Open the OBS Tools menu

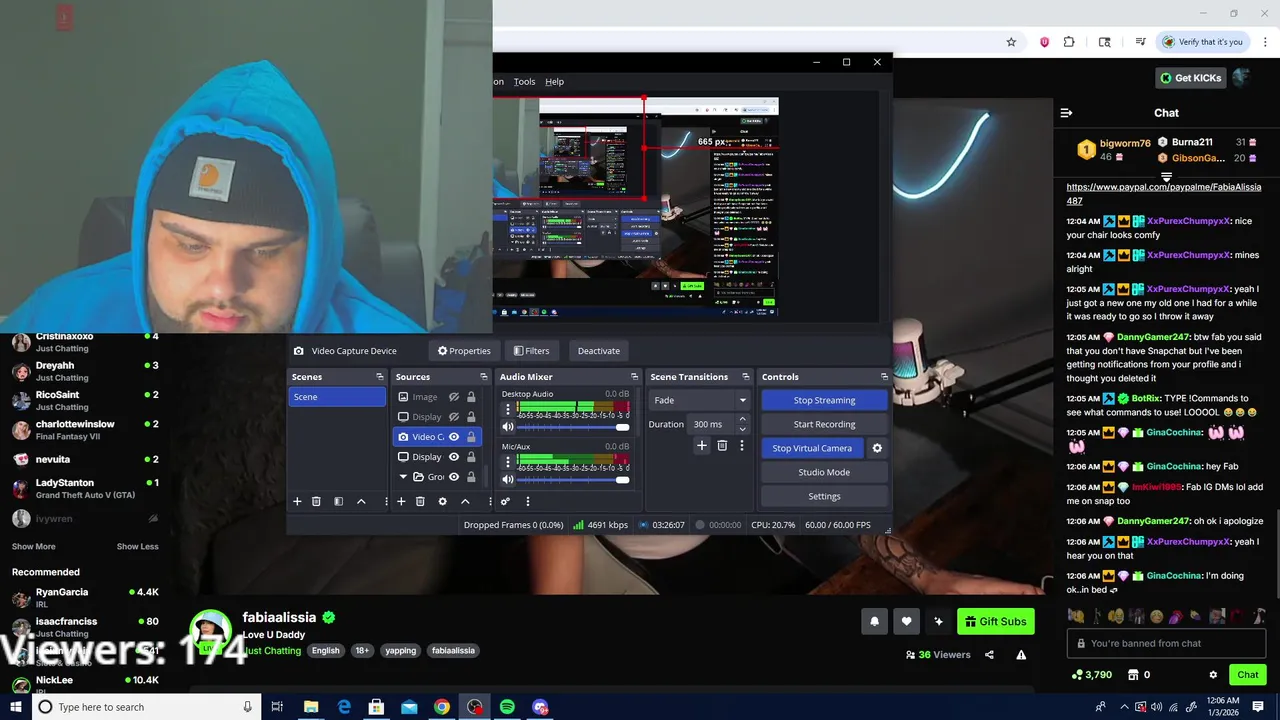coord(524,82)
